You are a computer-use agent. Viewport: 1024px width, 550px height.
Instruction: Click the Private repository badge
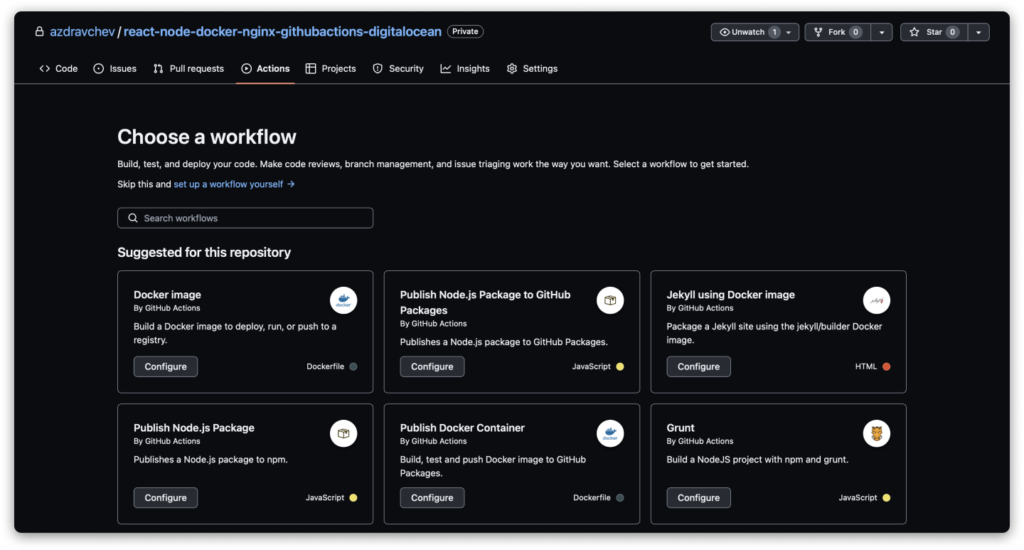pos(465,31)
